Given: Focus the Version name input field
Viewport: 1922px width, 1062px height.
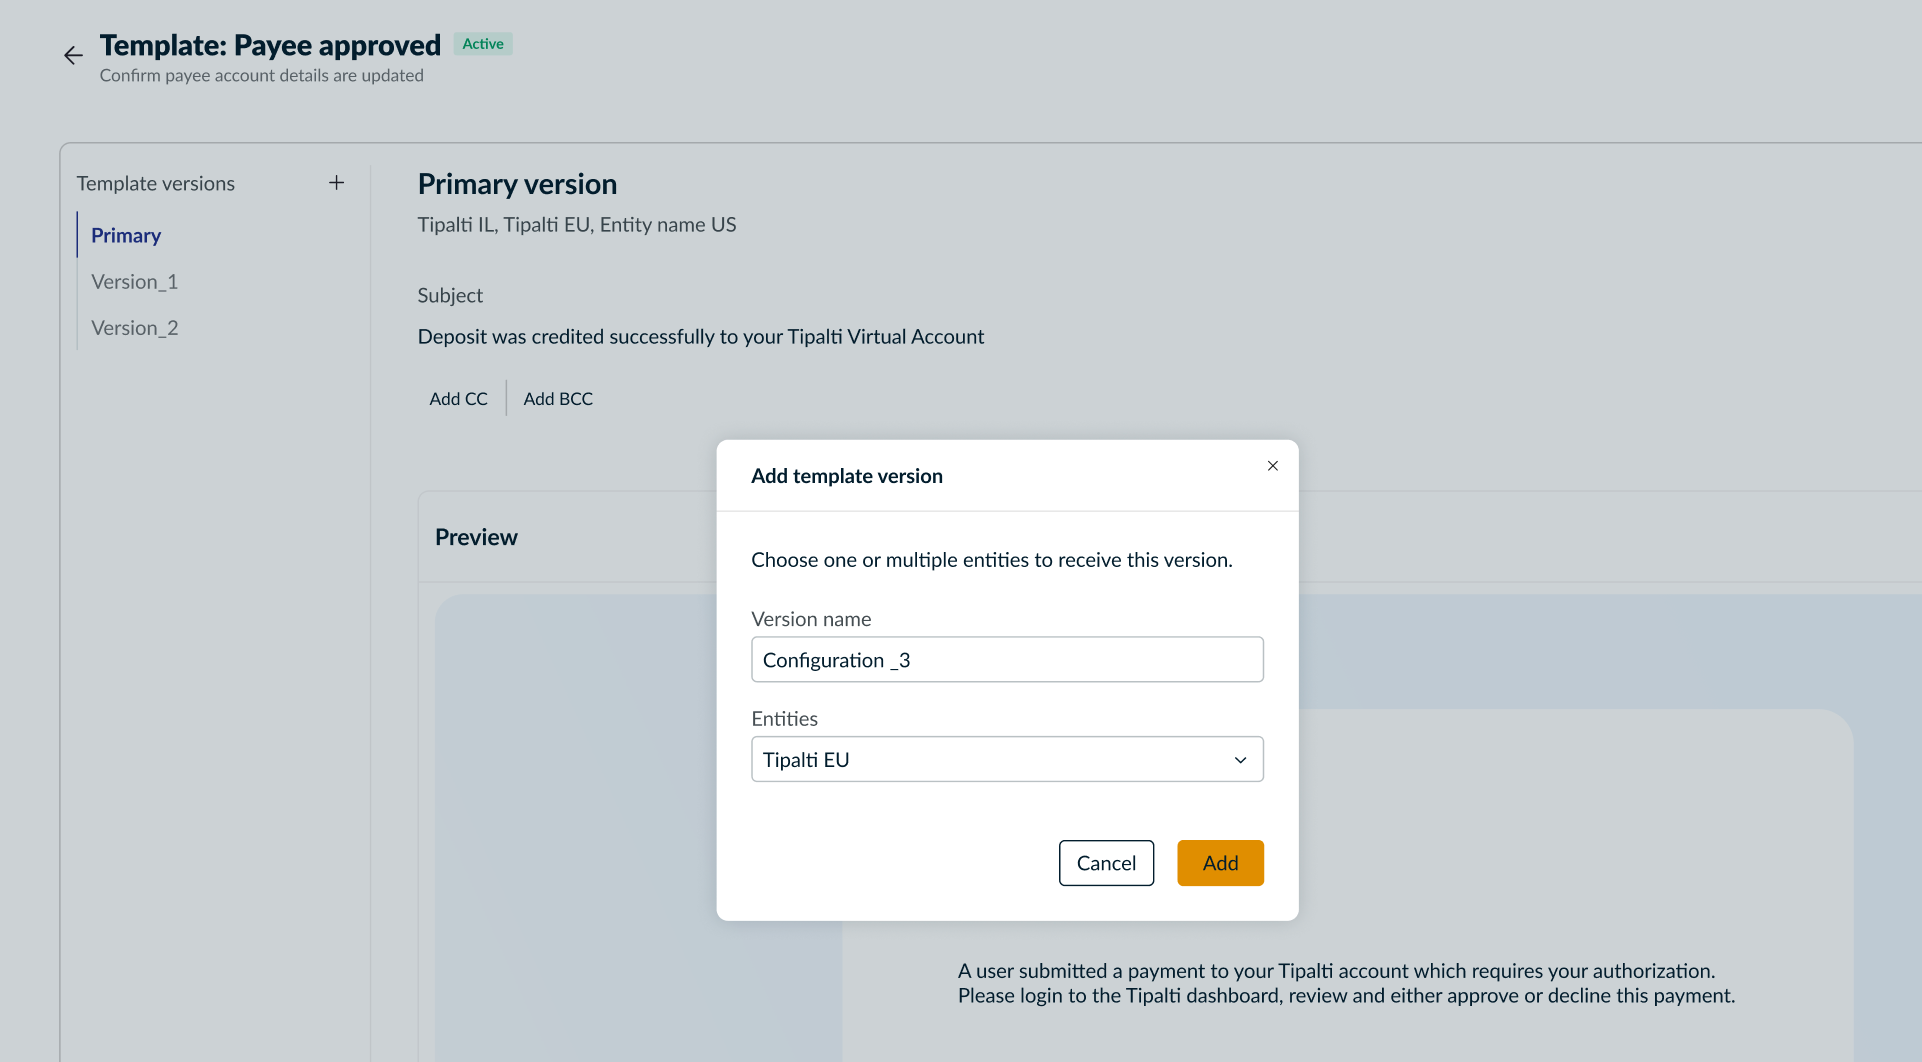Looking at the screenshot, I should [1007, 659].
